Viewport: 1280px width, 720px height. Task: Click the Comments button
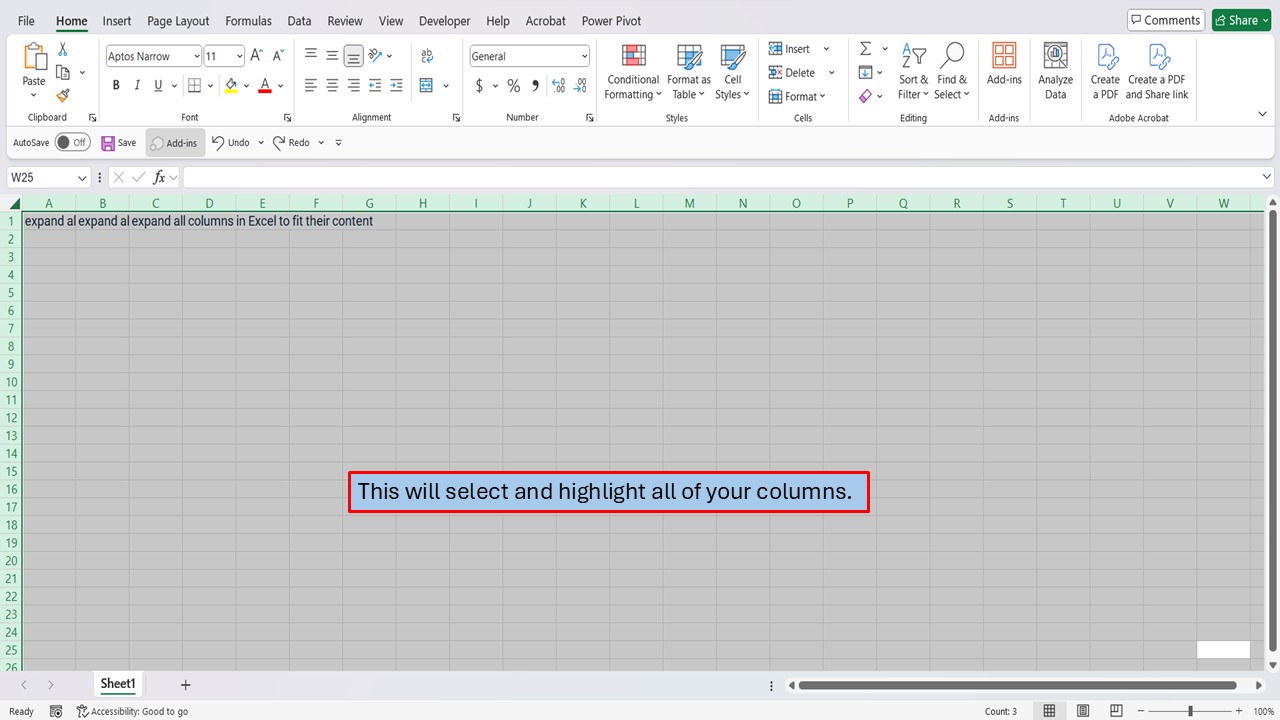1165,19
